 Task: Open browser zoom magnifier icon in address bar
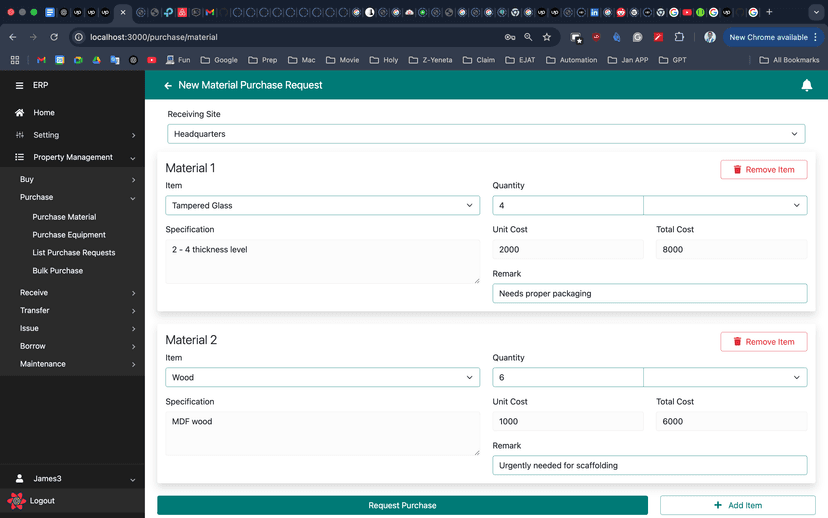tap(528, 37)
